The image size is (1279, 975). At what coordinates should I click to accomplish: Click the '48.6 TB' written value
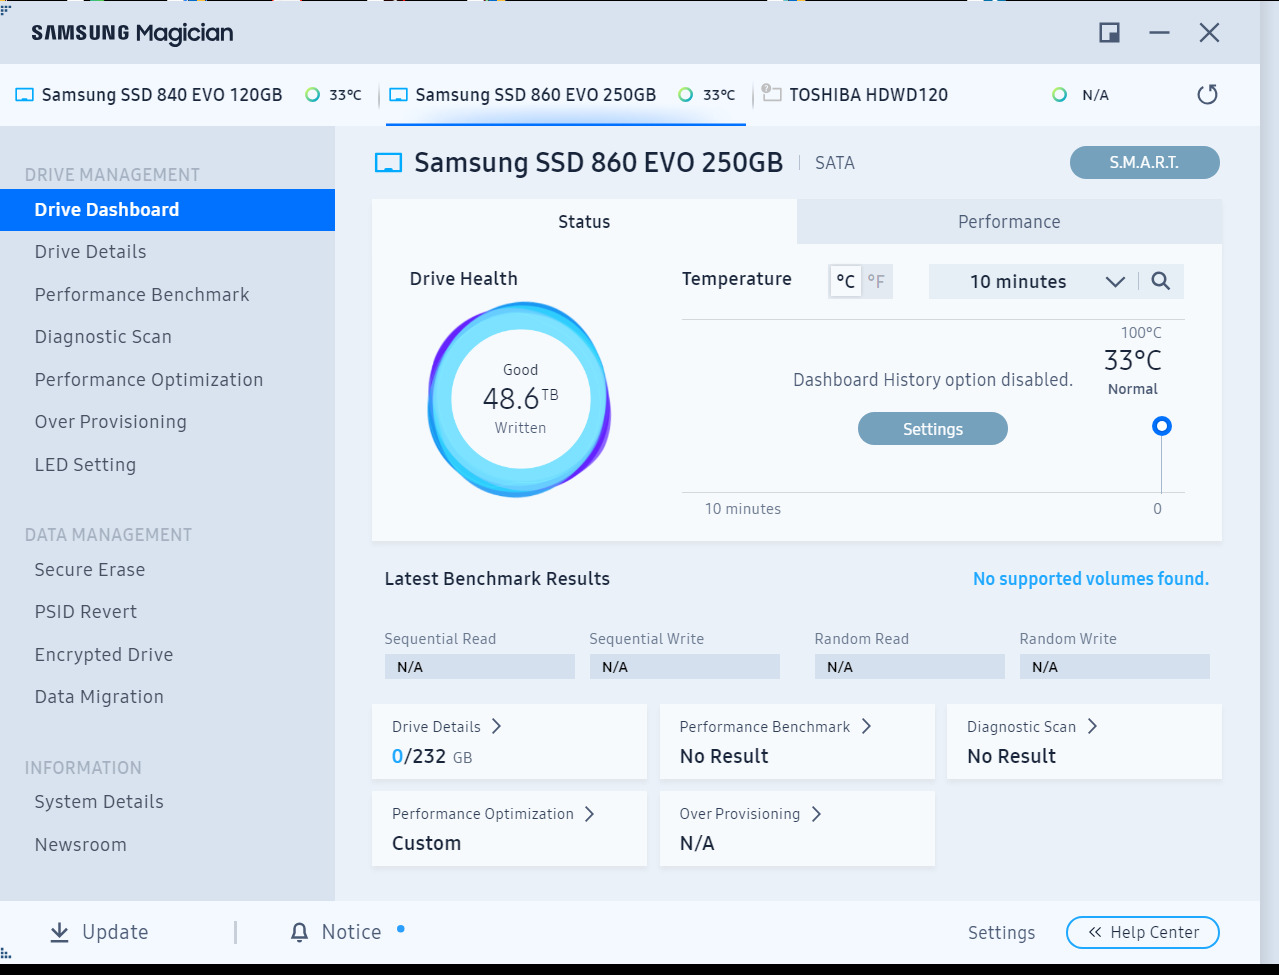click(x=520, y=398)
